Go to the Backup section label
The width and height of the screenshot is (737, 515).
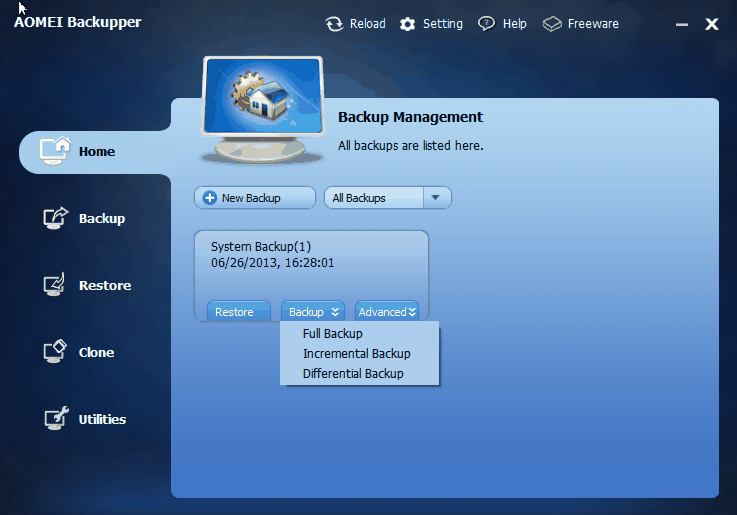(x=102, y=218)
